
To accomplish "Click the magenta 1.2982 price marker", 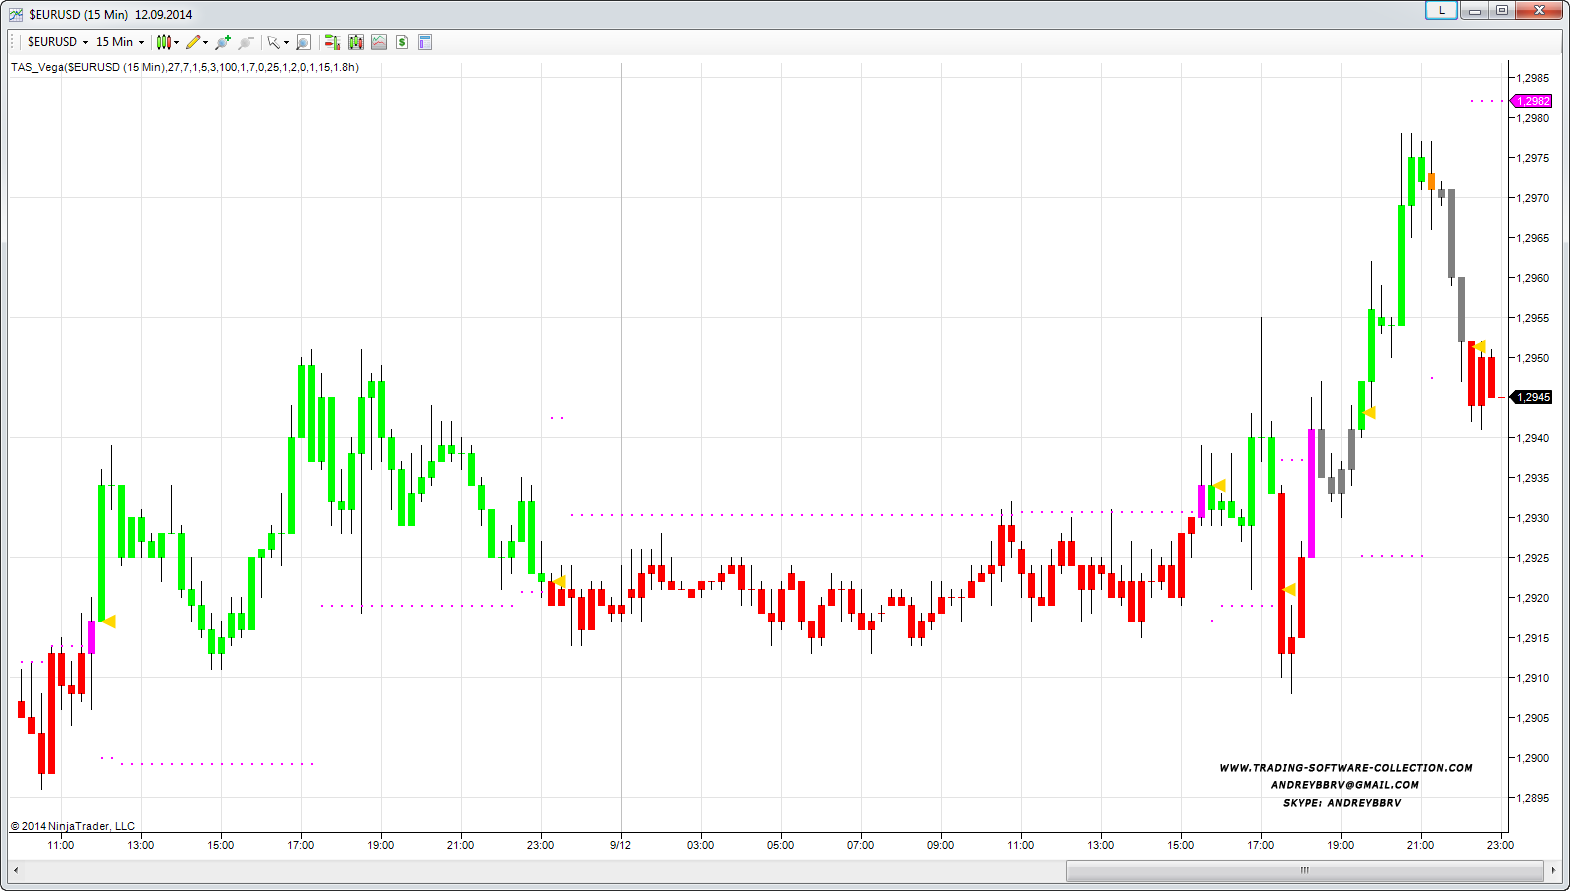I will click(1532, 101).
